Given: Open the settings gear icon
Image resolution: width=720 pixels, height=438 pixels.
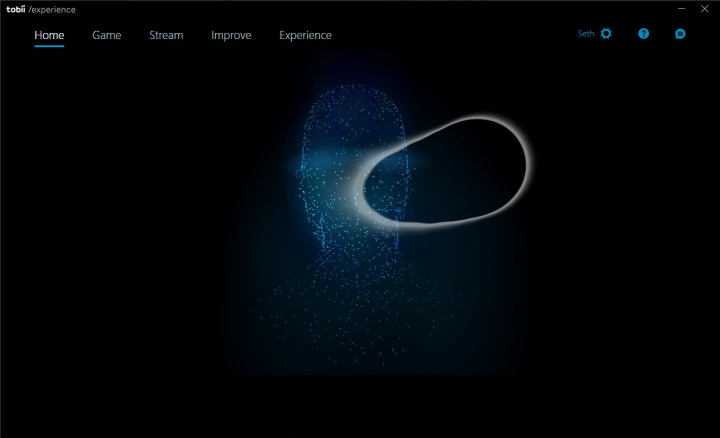Looking at the screenshot, I should click(606, 34).
